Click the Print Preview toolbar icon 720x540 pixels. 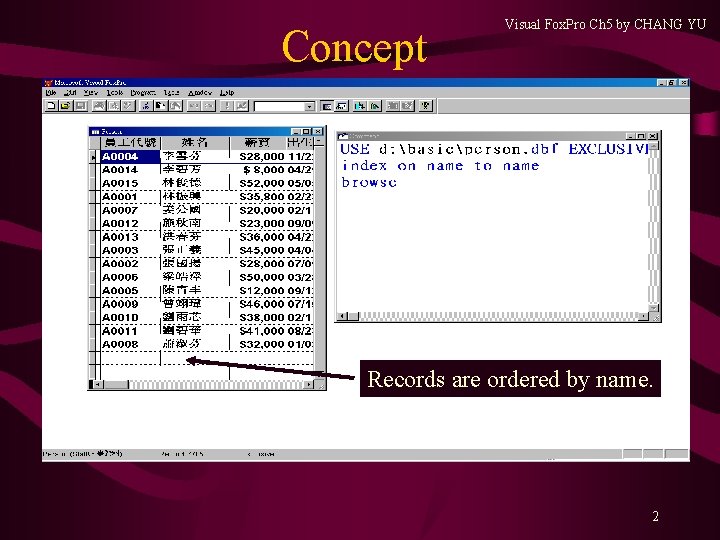(113, 106)
